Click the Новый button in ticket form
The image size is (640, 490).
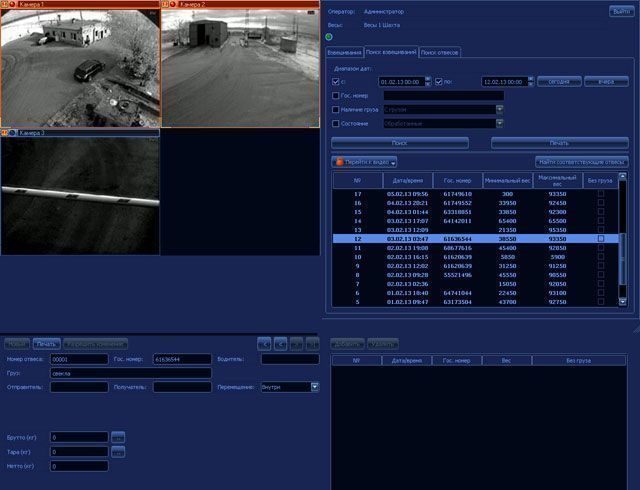coord(17,344)
